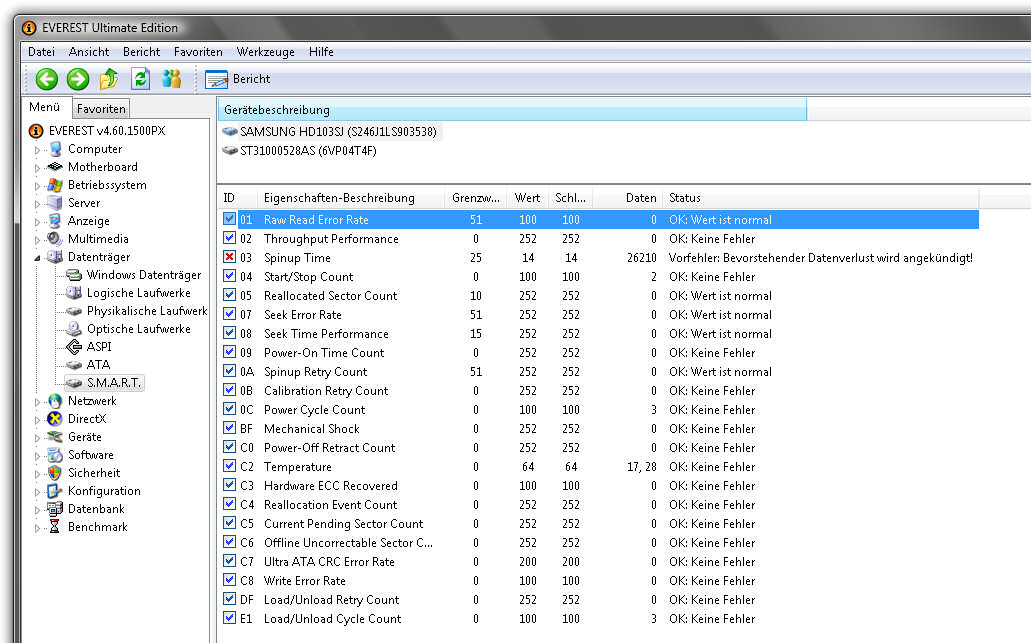Toggle checkbox for Load/Unload Cycle Count
This screenshot has width=1031, height=643.
[229, 618]
